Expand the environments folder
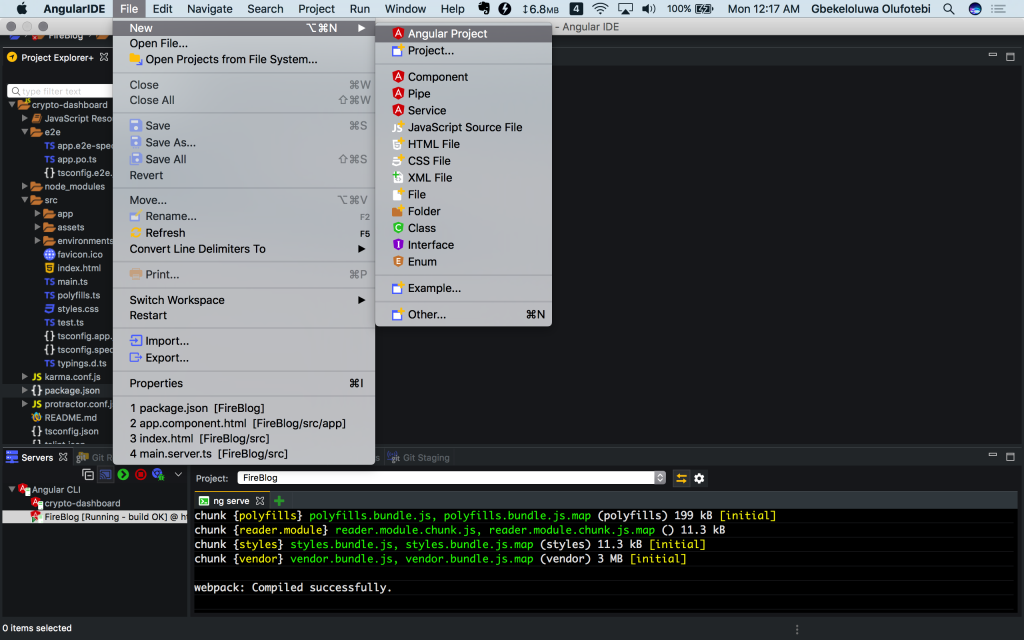Image resolution: width=1024 pixels, height=640 pixels. click(x=37, y=241)
